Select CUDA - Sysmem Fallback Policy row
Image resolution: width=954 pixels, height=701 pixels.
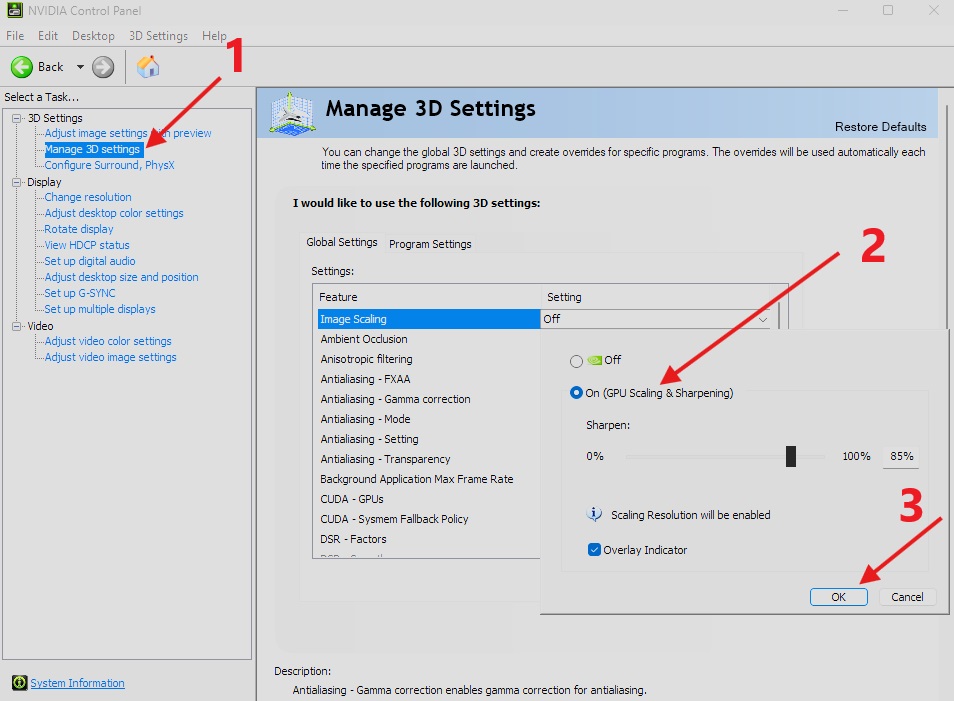pyautogui.click(x=428, y=519)
